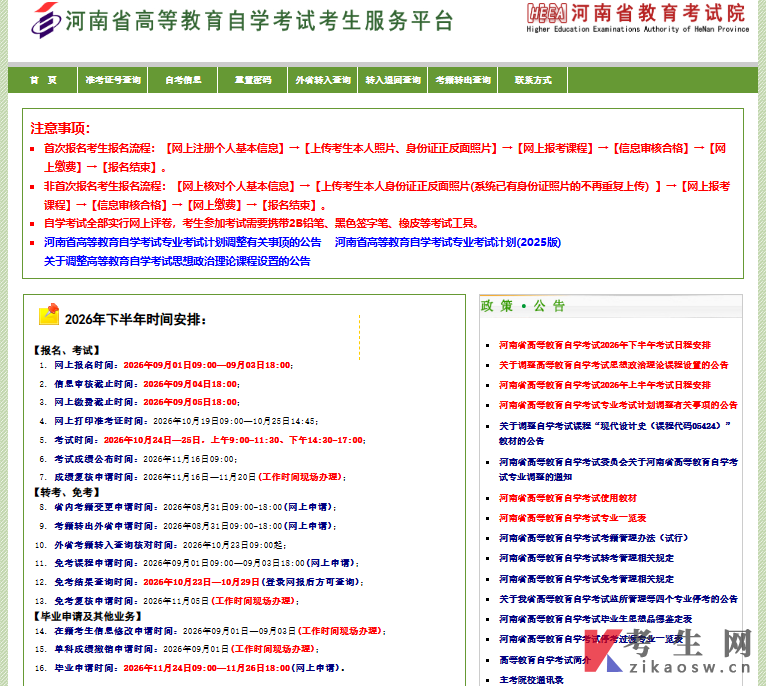Open 河南省高等教育自学考试使用教材 link

click(x=568, y=498)
